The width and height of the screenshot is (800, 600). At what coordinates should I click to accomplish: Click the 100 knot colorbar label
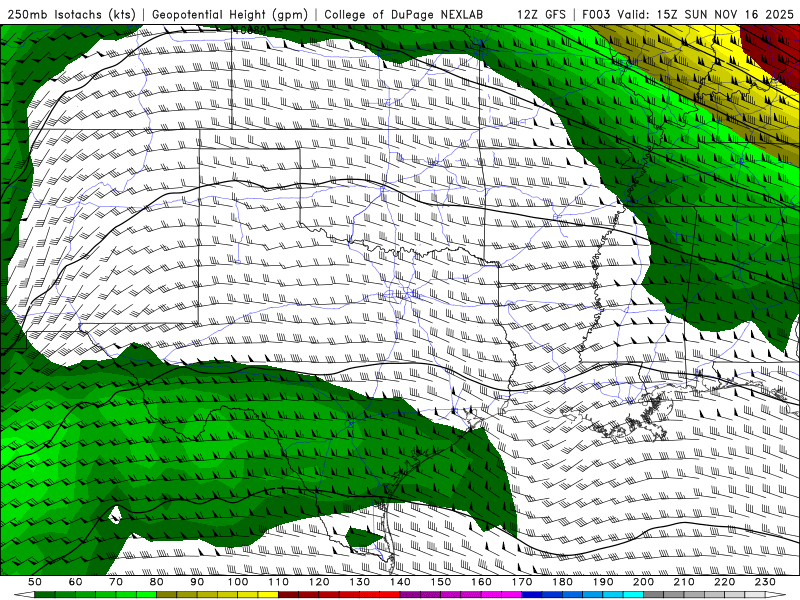[238, 582]
